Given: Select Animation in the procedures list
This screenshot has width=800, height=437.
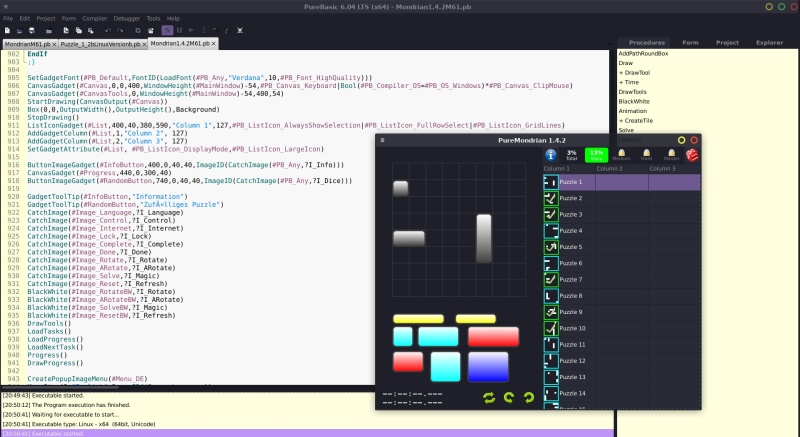Looking at the screenshot, I should point(633,111).
